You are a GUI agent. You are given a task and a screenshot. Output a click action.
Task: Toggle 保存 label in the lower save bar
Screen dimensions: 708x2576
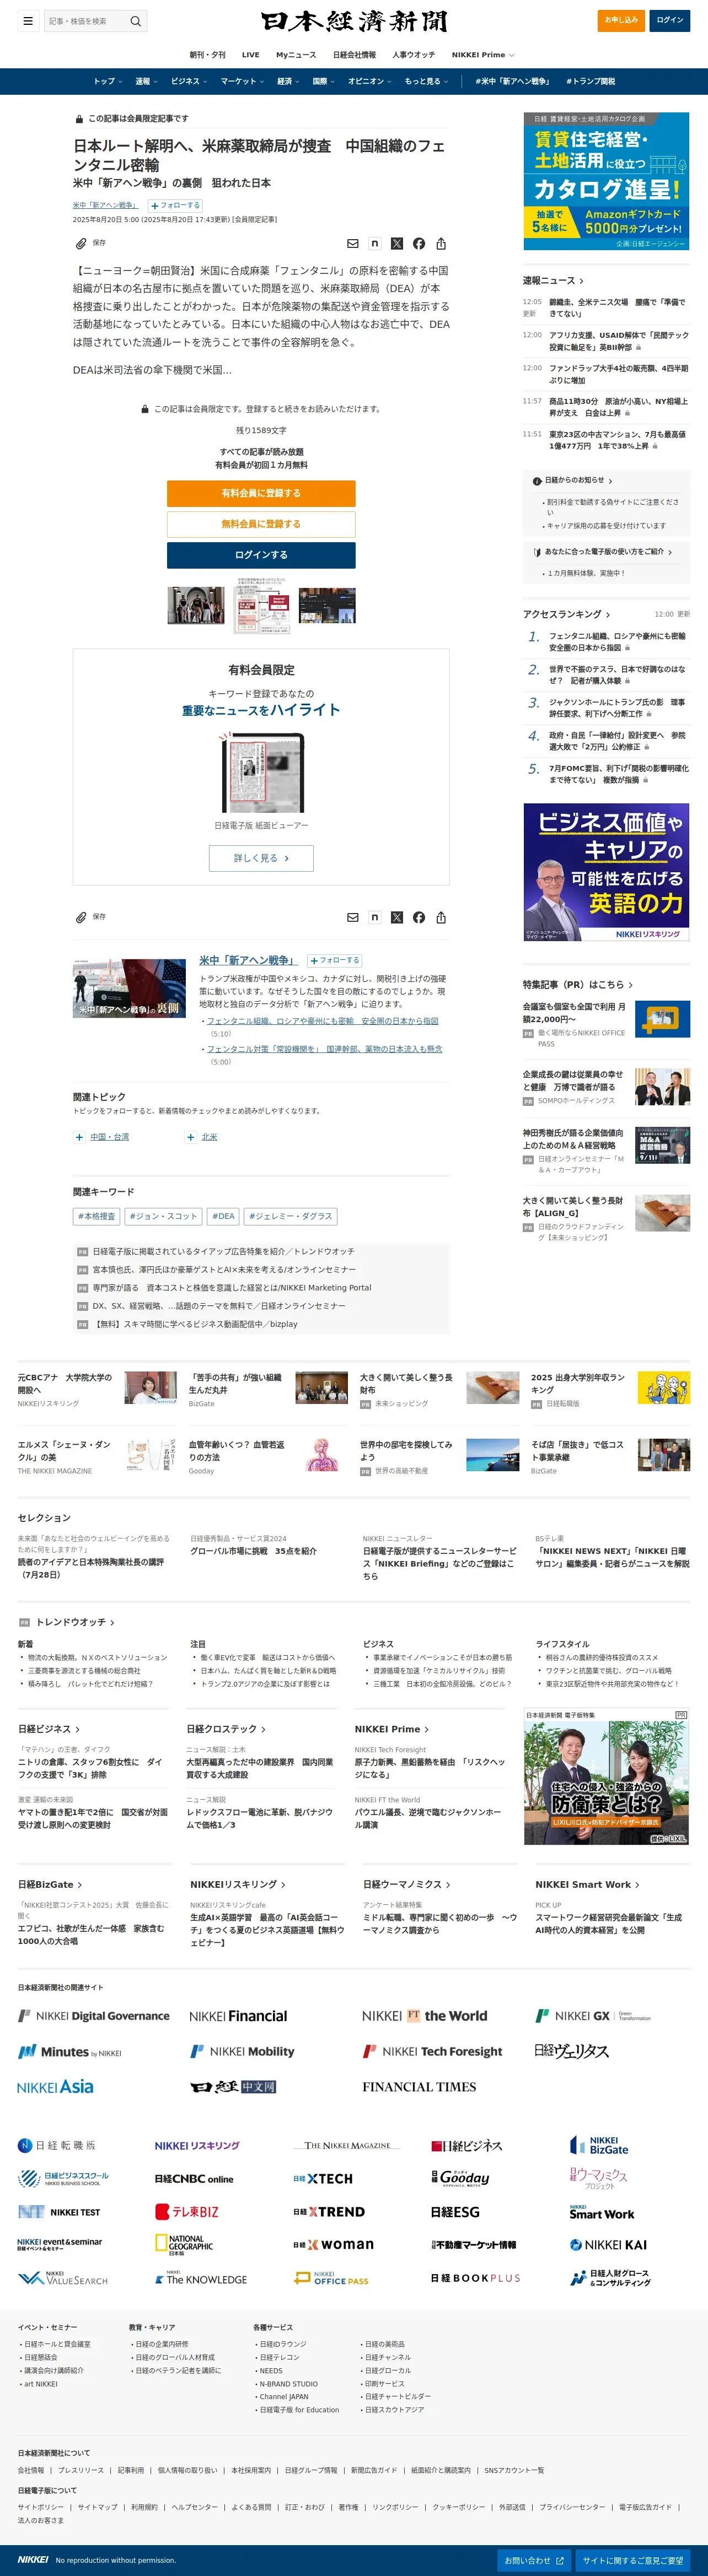click(99, 916)
